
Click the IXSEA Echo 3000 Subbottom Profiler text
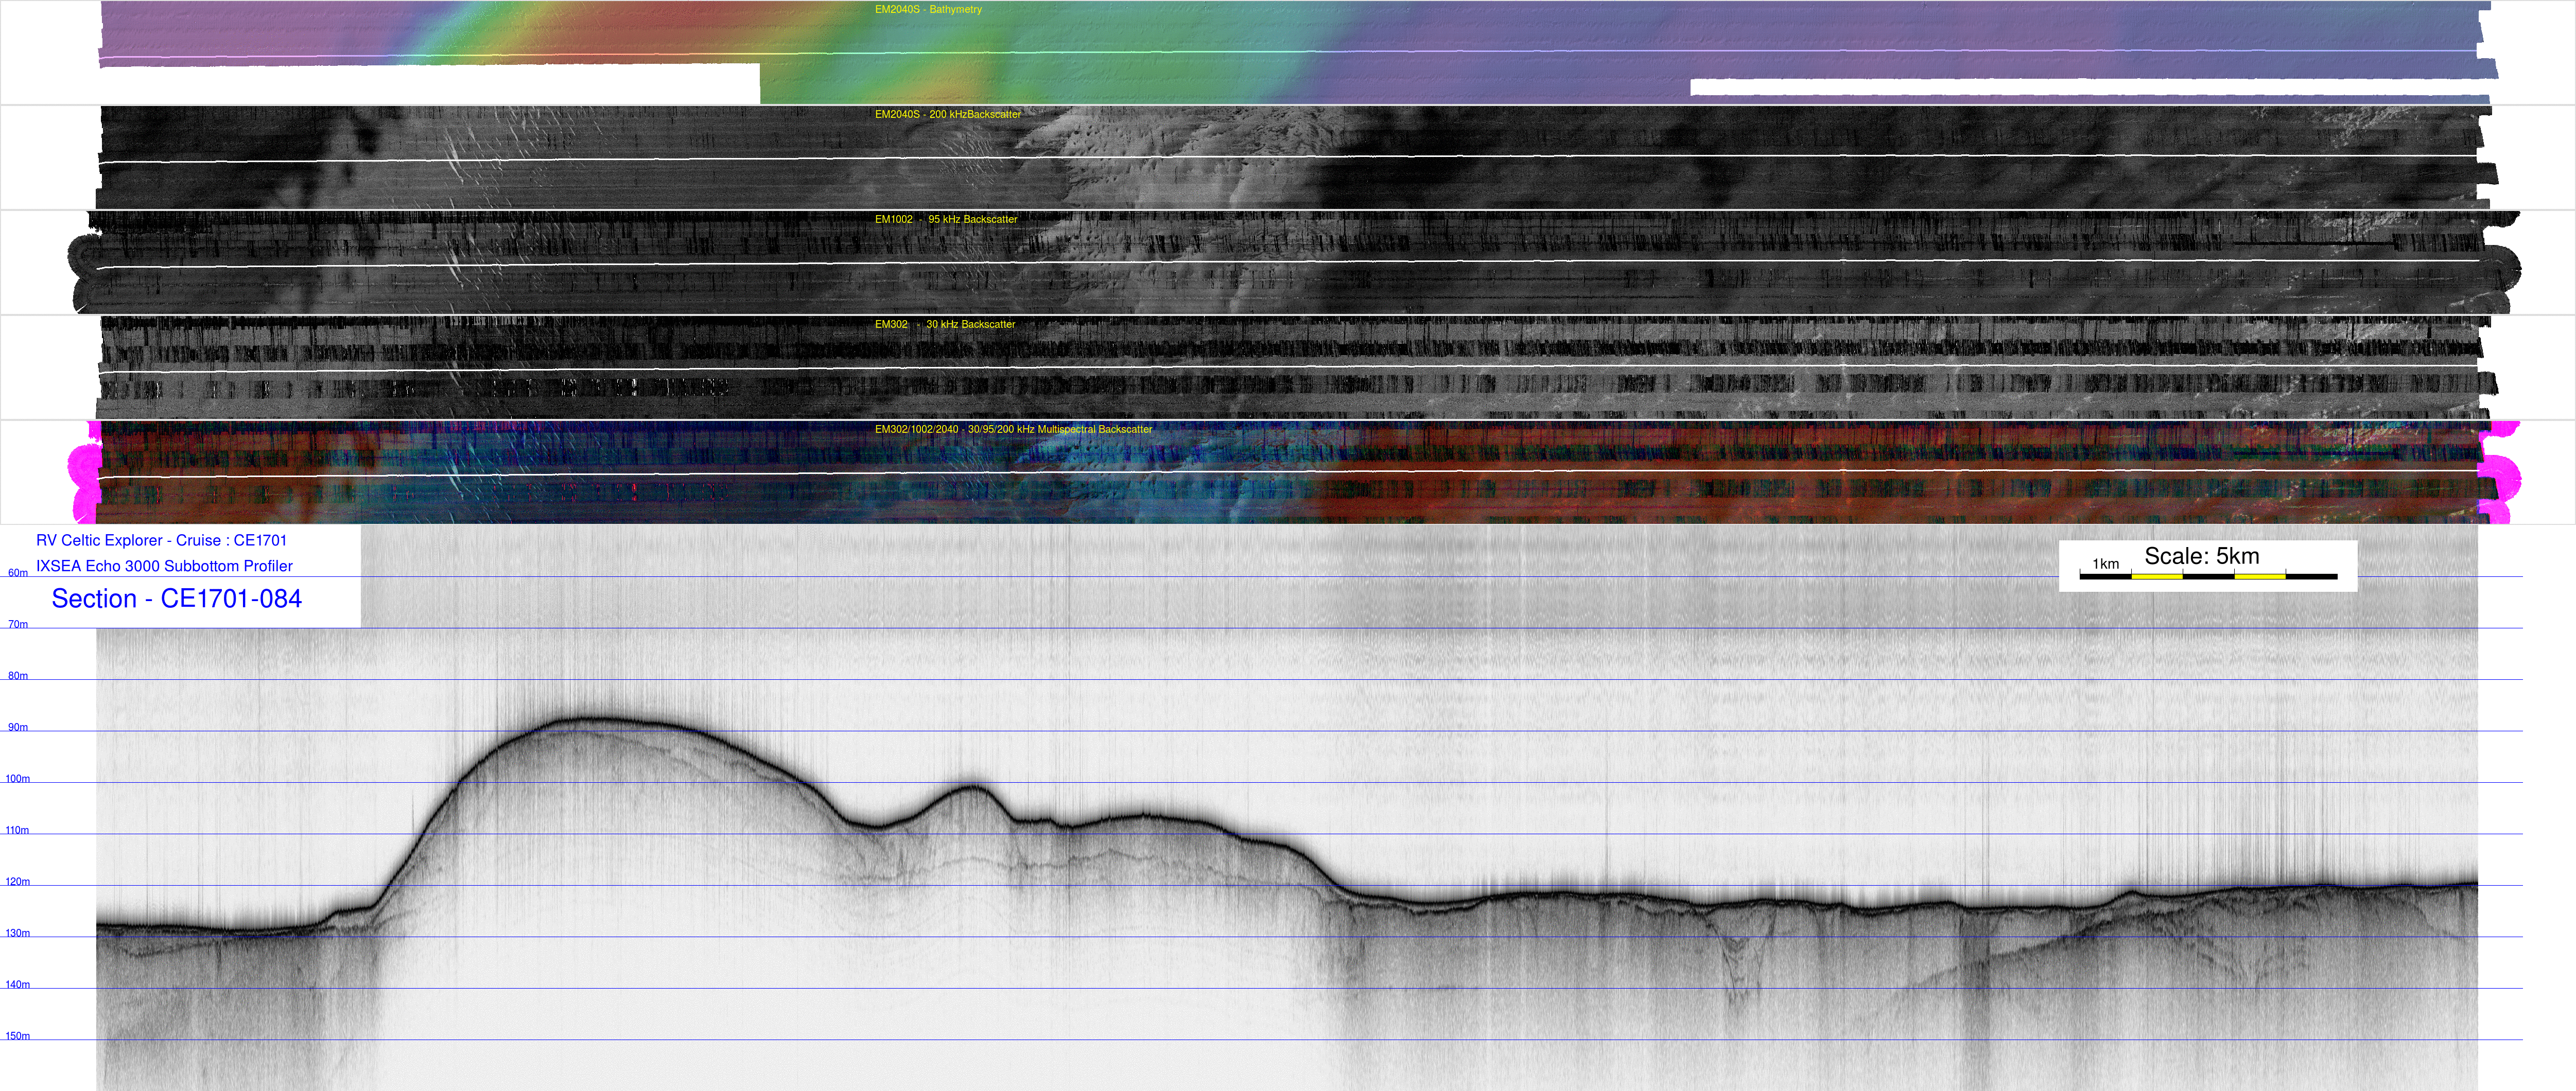[164, 566]
